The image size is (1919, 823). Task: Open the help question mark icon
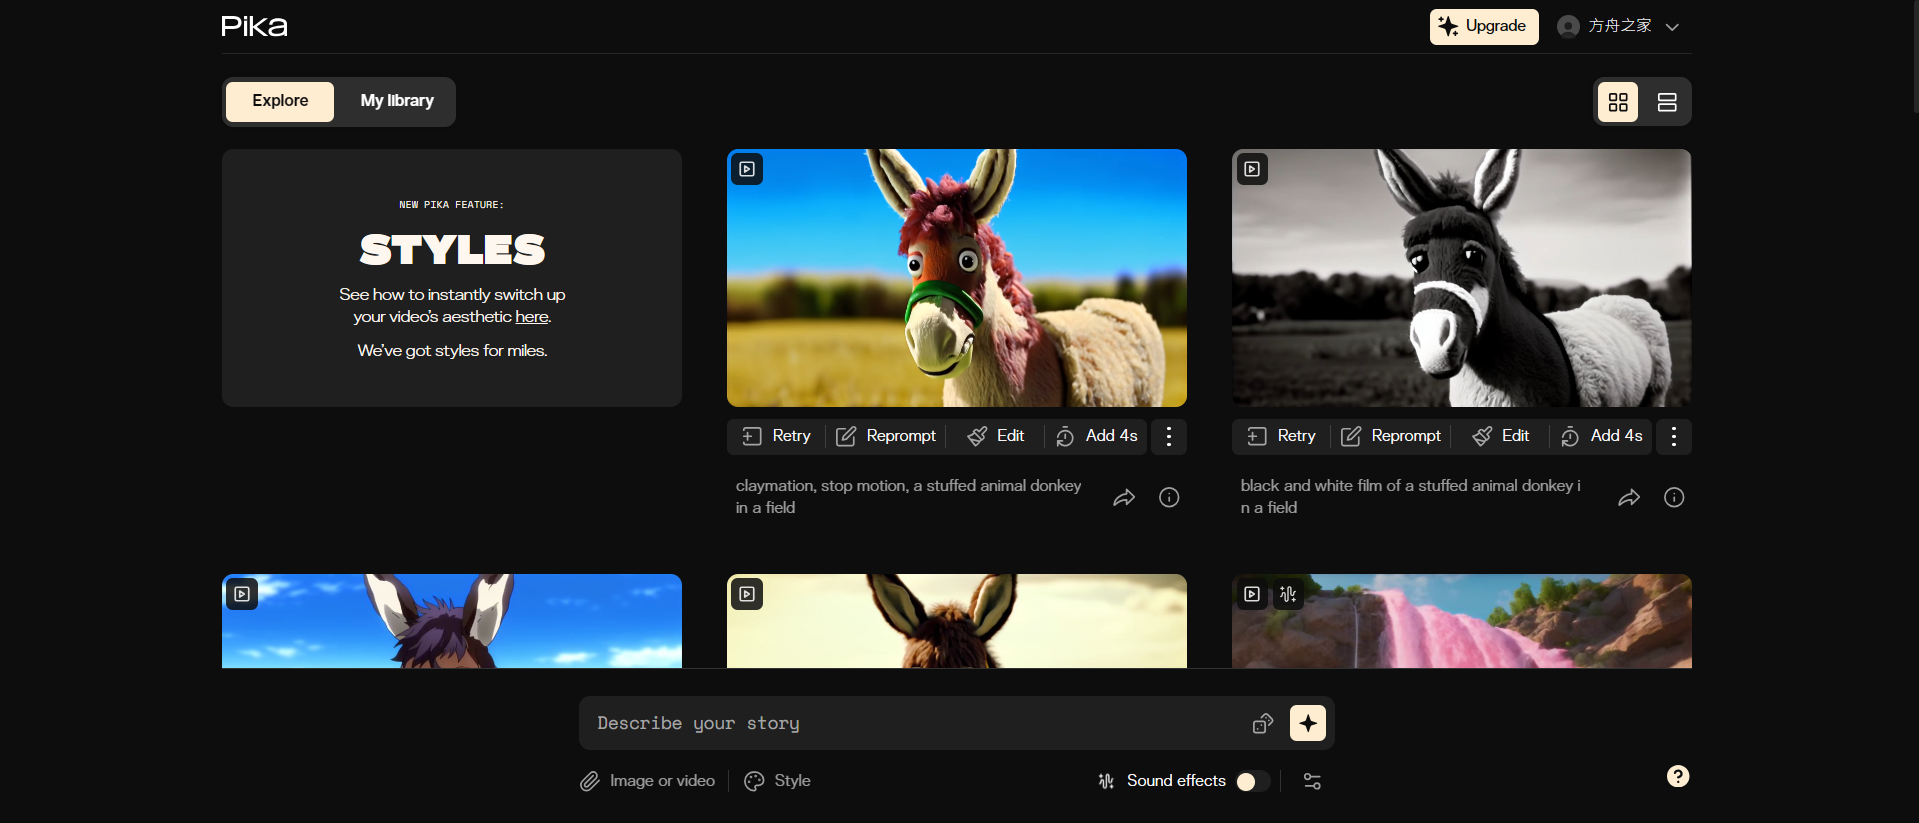1678,776
